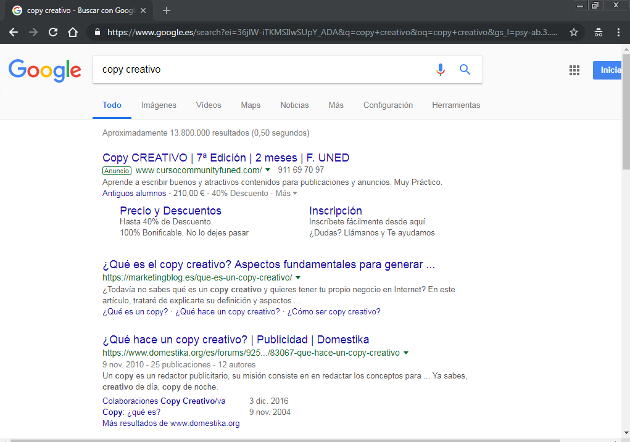Close the 'copy creativo' browser tab

click(x=143, y=11)
